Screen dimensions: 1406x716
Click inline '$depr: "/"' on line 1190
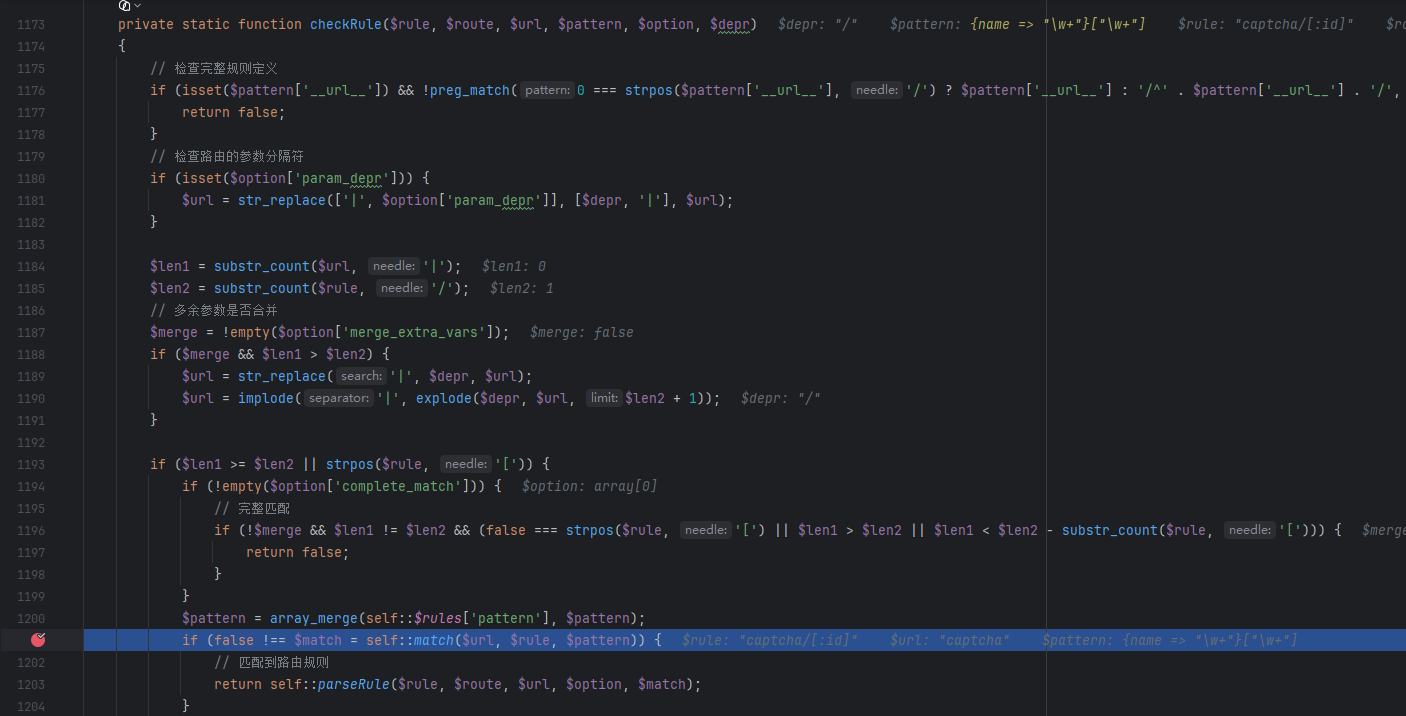point(782,398)
